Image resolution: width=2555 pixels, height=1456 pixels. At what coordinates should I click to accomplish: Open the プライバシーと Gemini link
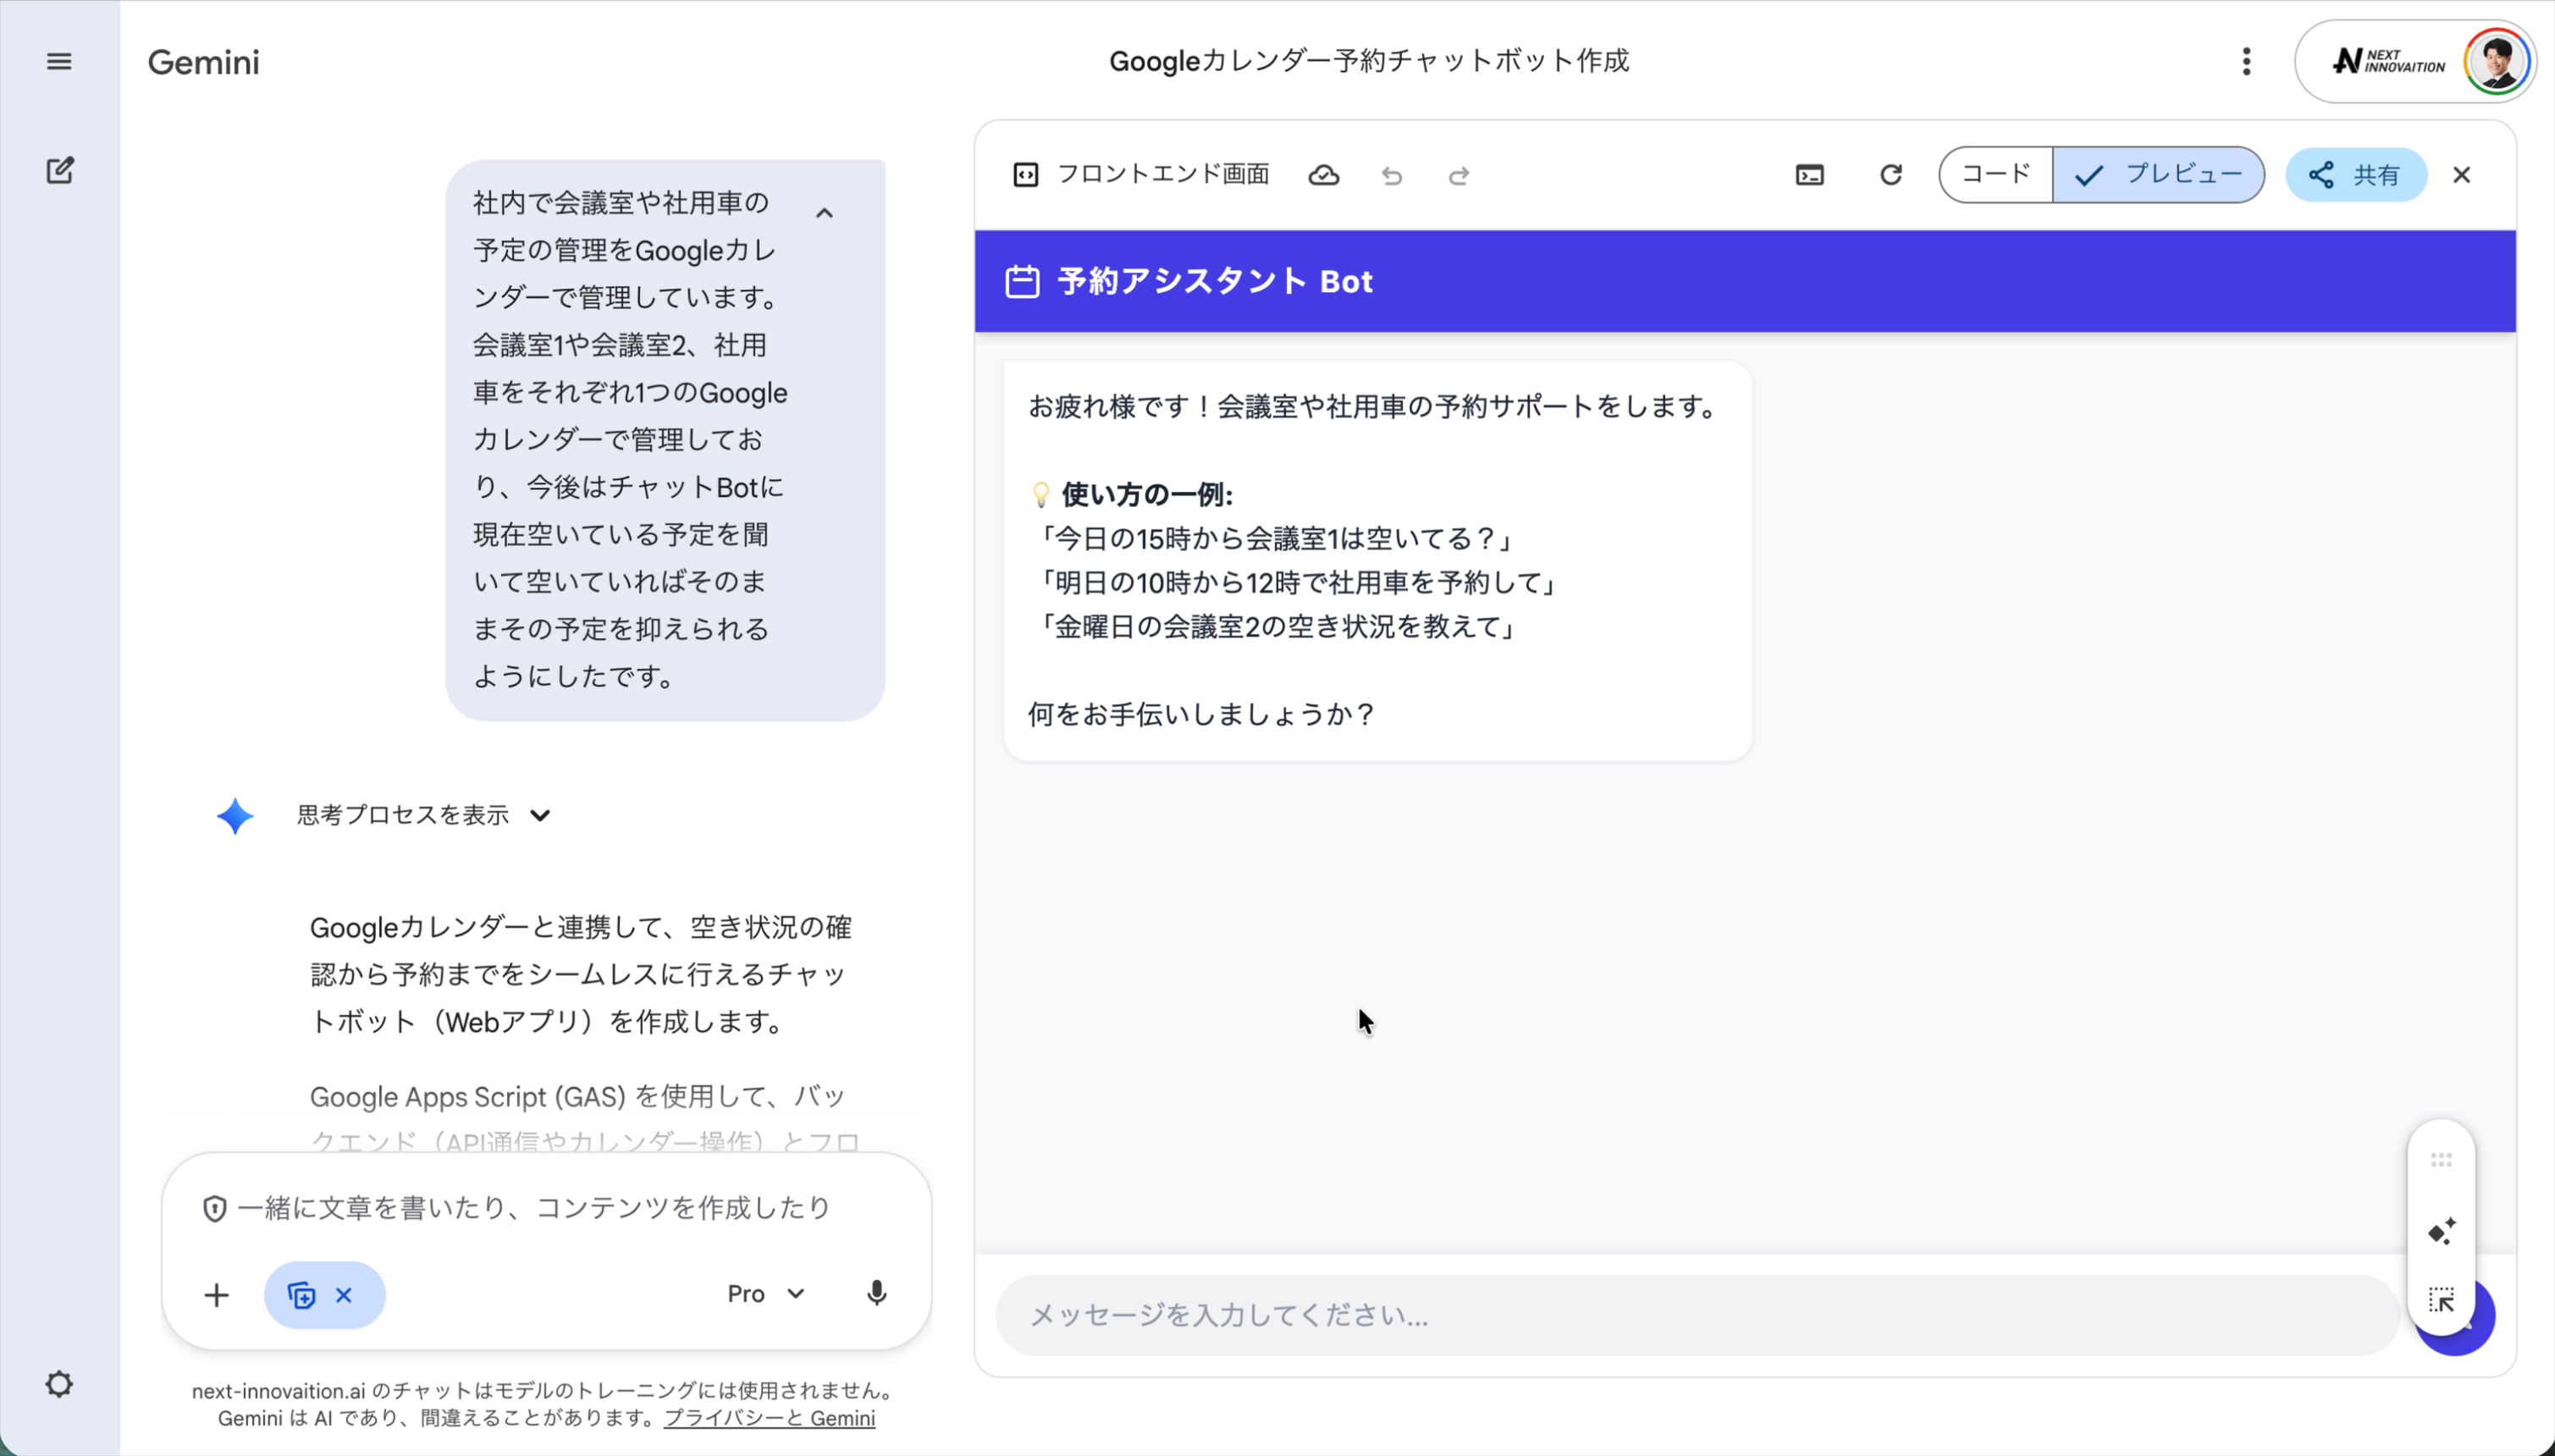click(x=770, y=1418)
